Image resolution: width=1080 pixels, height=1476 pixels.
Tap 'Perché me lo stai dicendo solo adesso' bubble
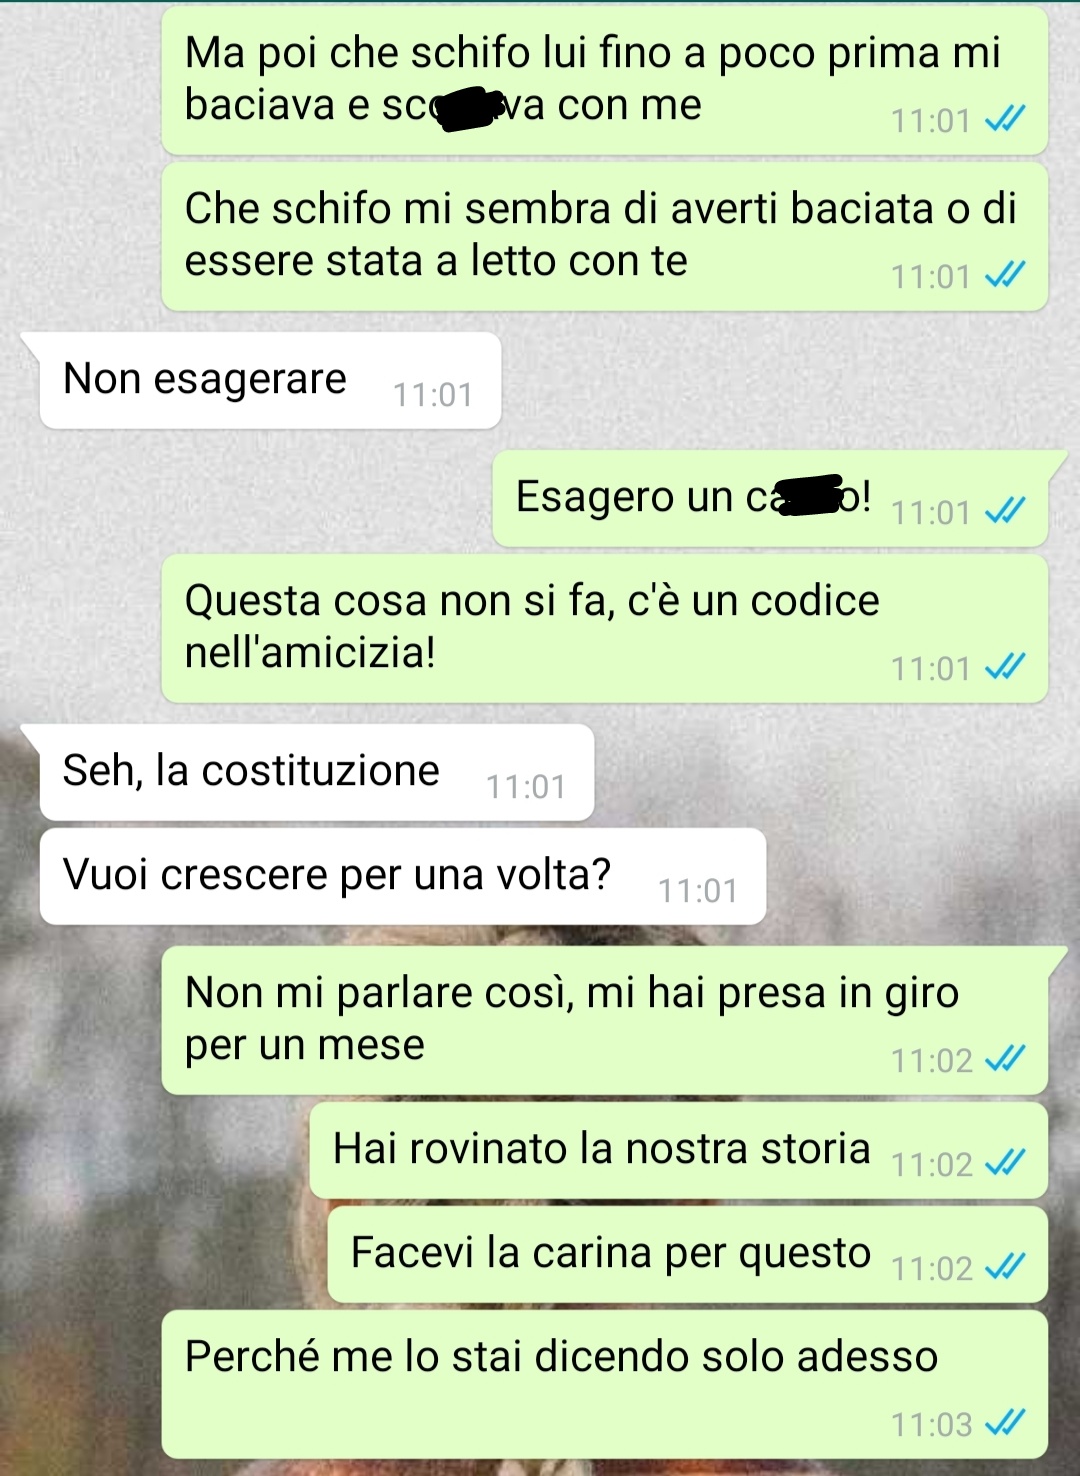(605, 1385)
